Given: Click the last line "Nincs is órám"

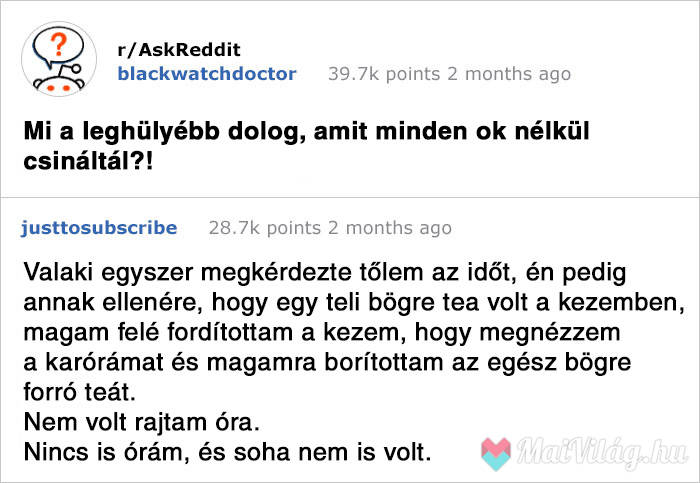Looking at the screenshot, I should point(227,452).
